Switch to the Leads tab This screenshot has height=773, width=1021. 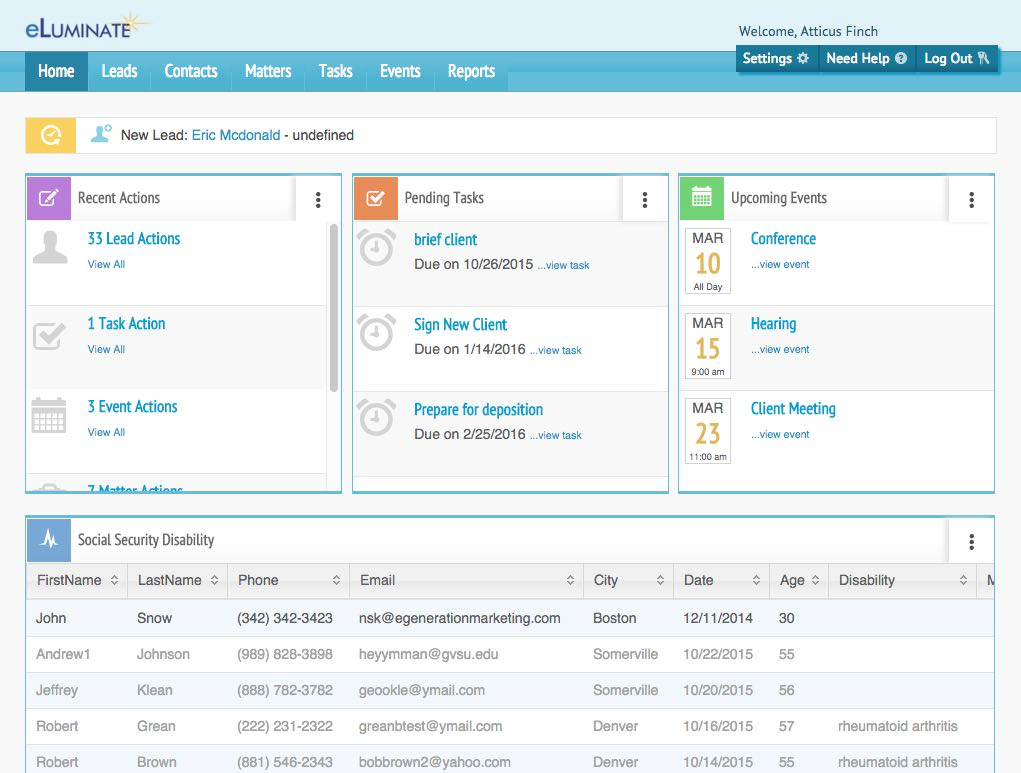pyautogui.click(x=119, y=71)
